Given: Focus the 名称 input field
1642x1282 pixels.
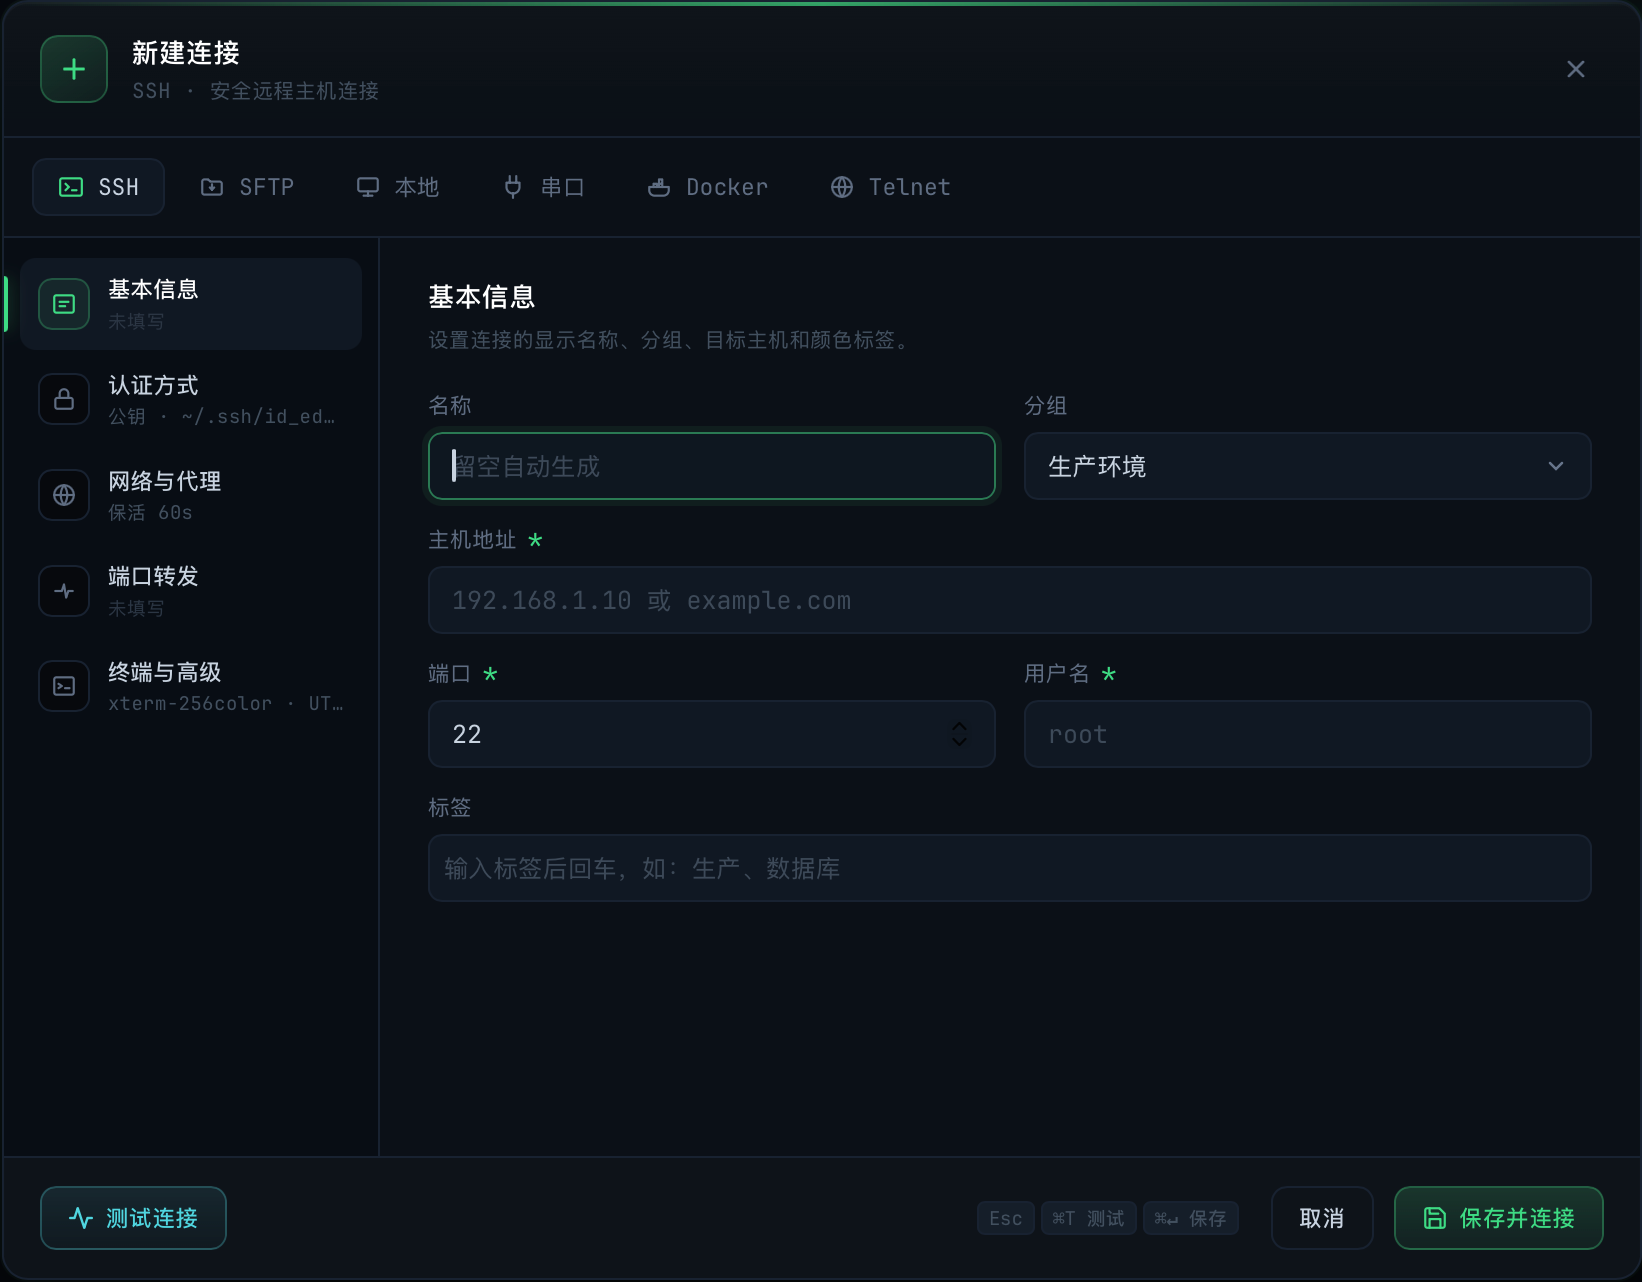Looking at the screenshot, I should tap(712, 466).
